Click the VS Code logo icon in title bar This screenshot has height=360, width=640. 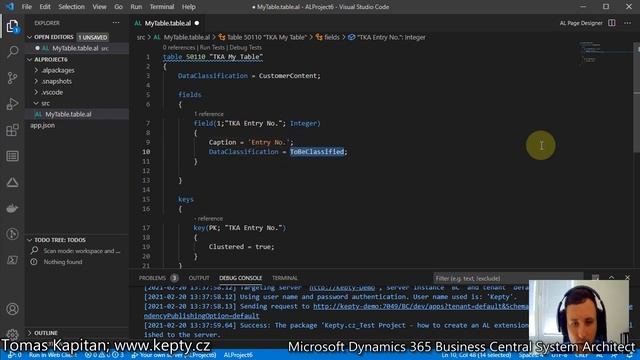click(x=10, y=7)
